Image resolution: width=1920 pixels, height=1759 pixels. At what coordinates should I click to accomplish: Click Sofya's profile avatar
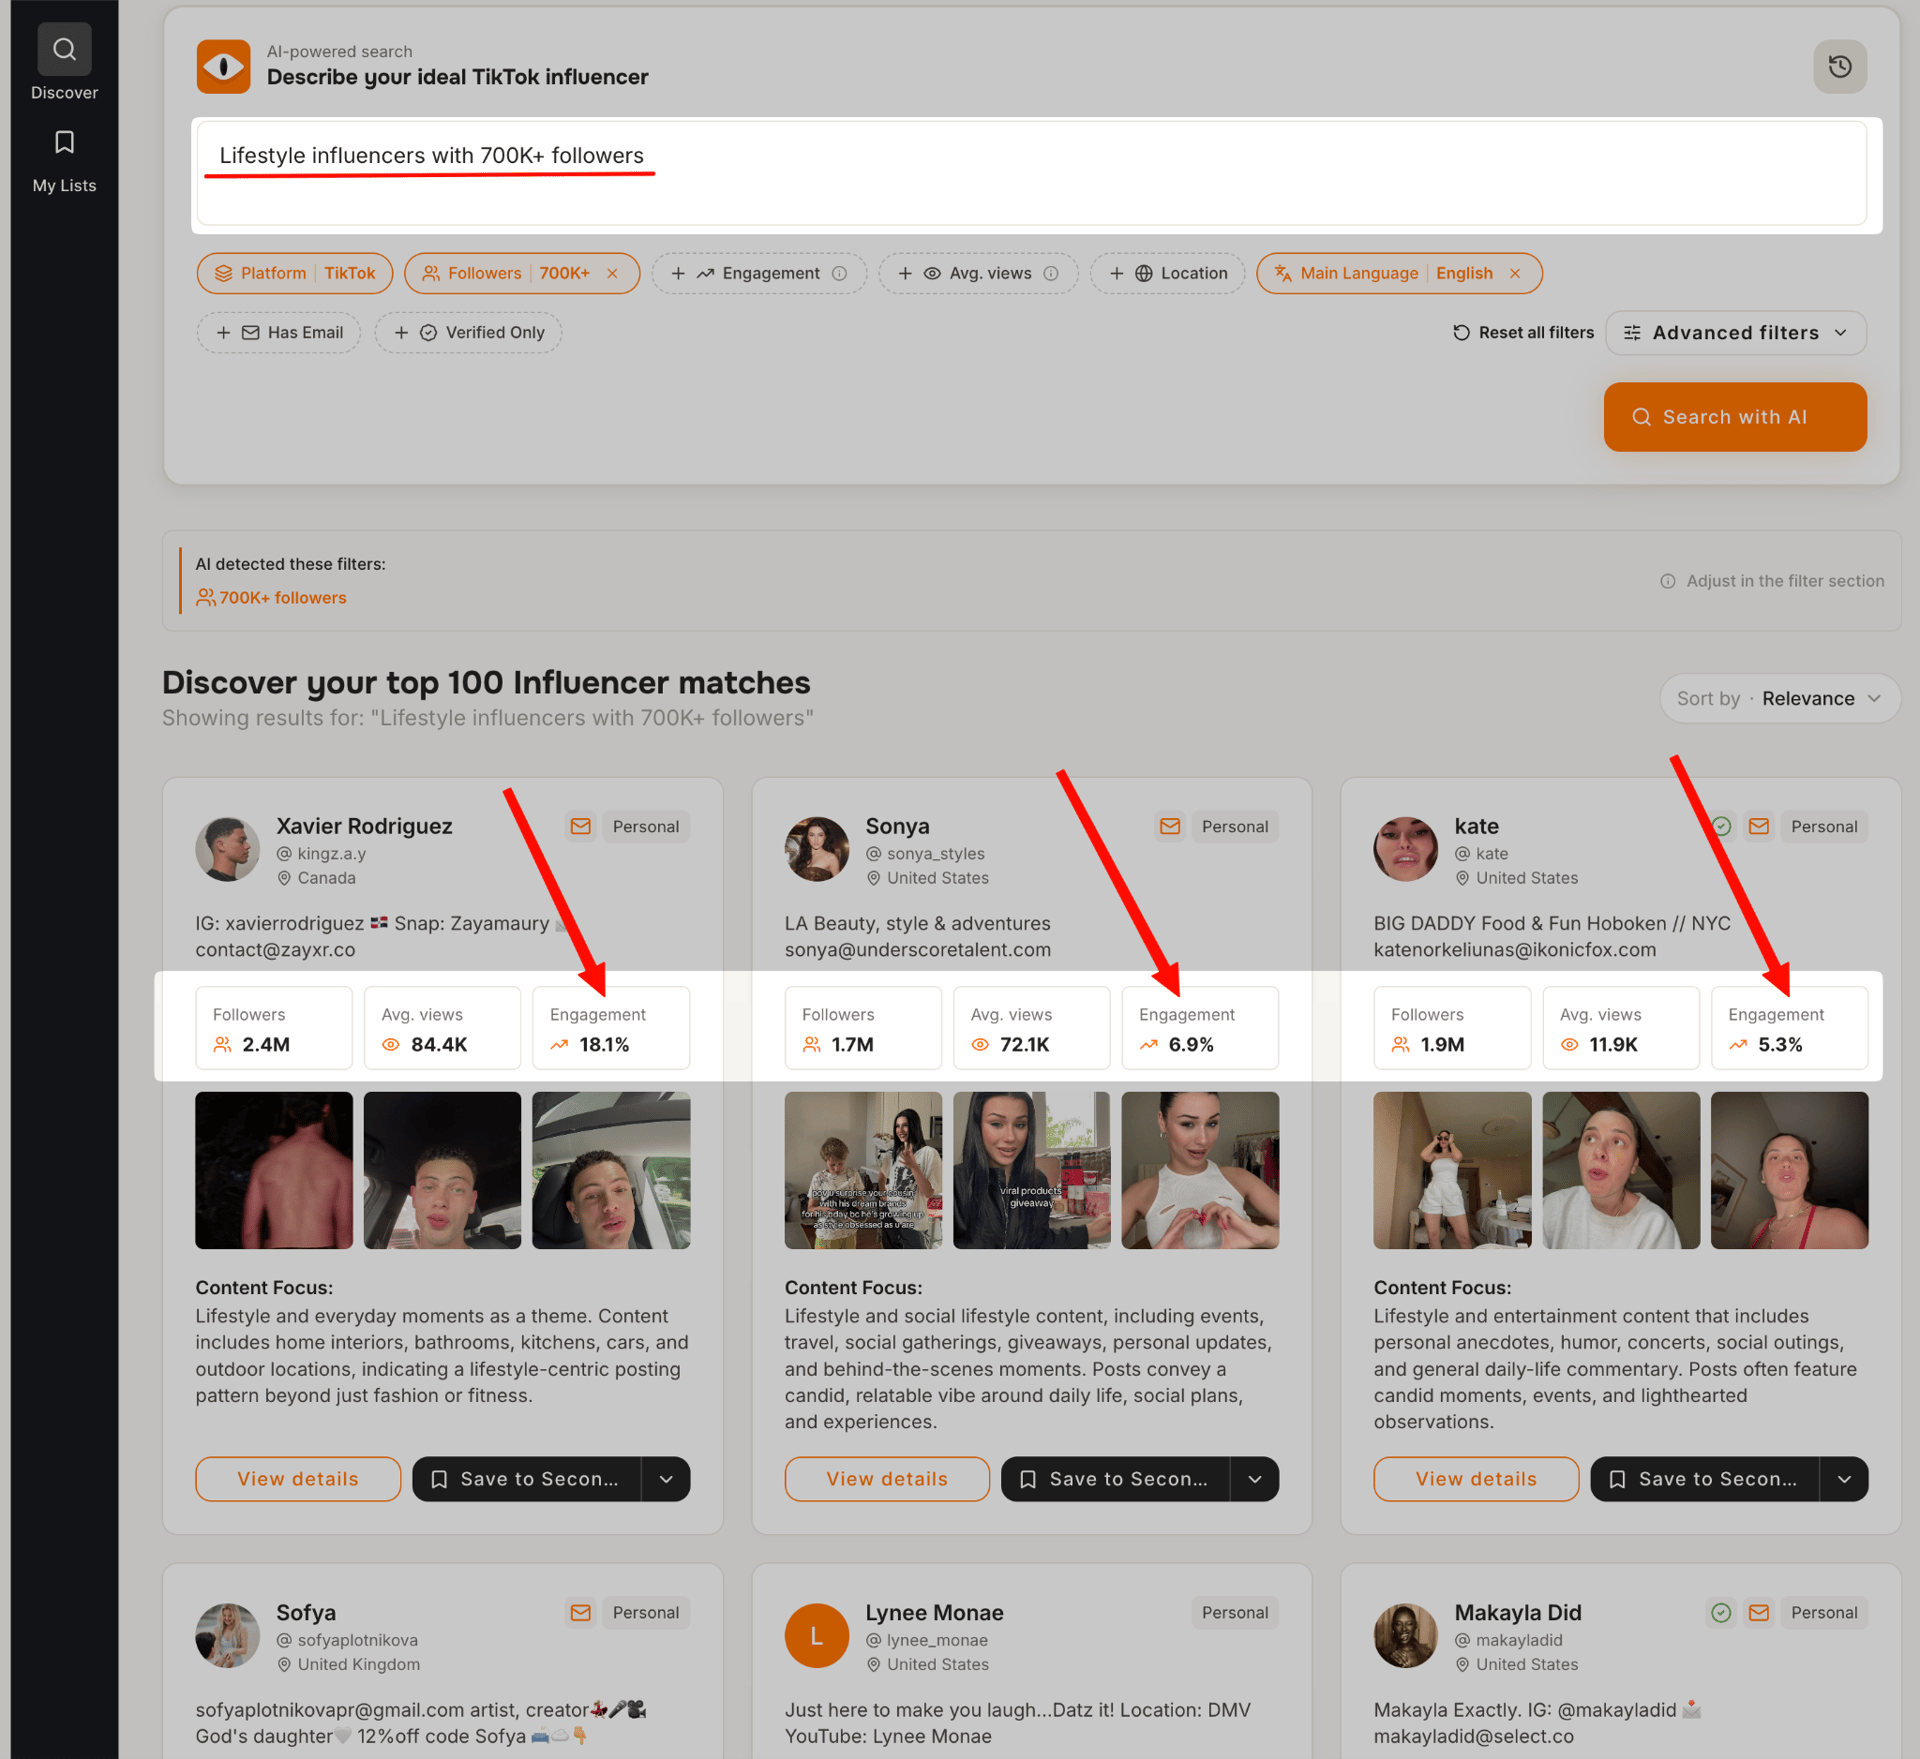(x=227, y=1635)
